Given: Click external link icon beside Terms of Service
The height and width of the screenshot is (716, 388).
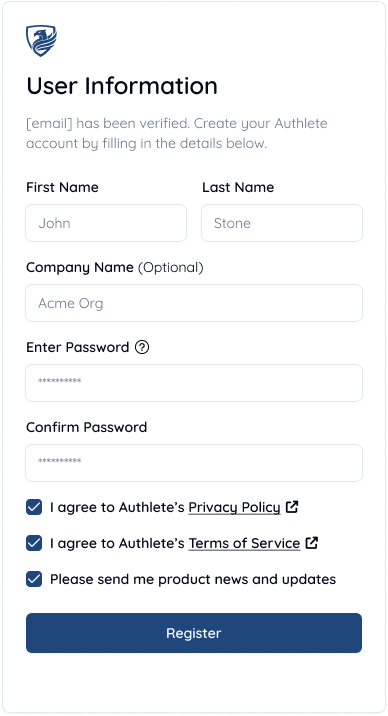Looking at the screenshot, I should (312, 543).
